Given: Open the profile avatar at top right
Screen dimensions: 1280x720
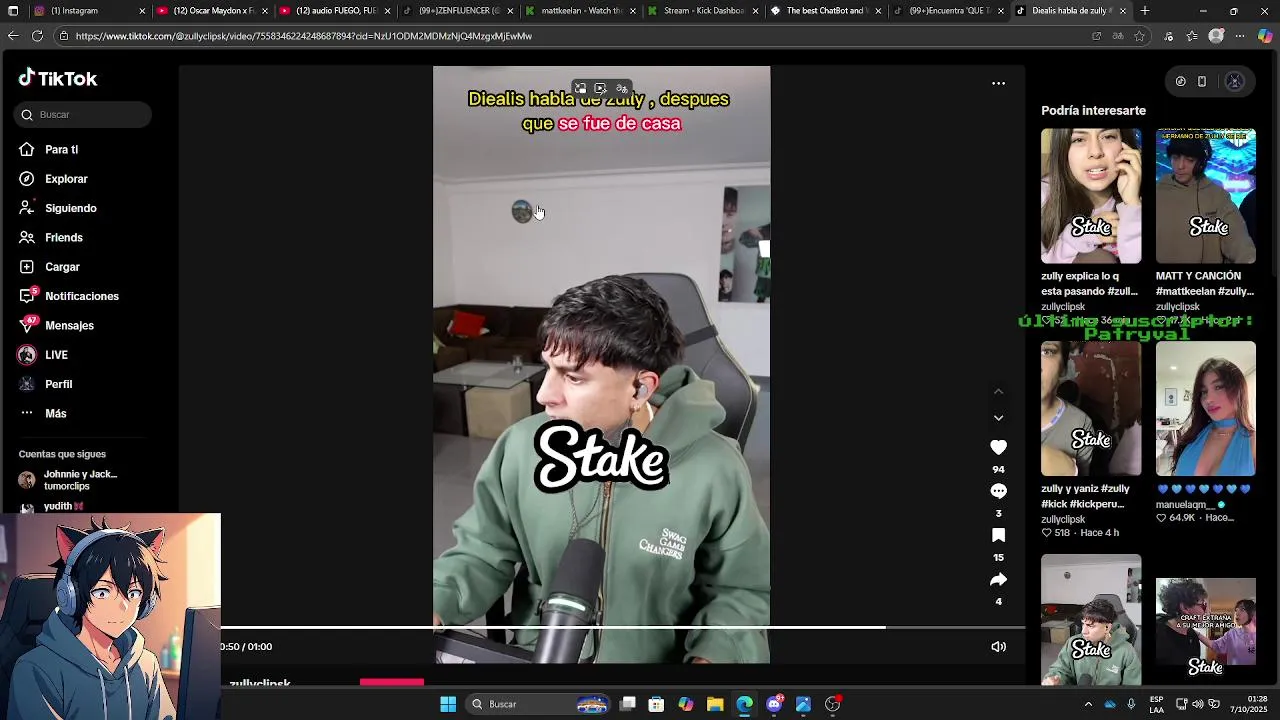Looking at the screenshot, I should pos(1235,82).
